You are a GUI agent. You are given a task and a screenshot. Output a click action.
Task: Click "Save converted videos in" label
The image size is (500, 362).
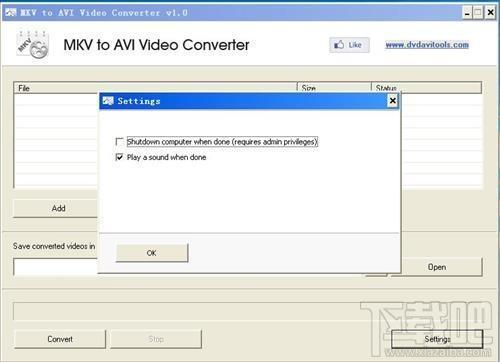click(x=54, y=246)
